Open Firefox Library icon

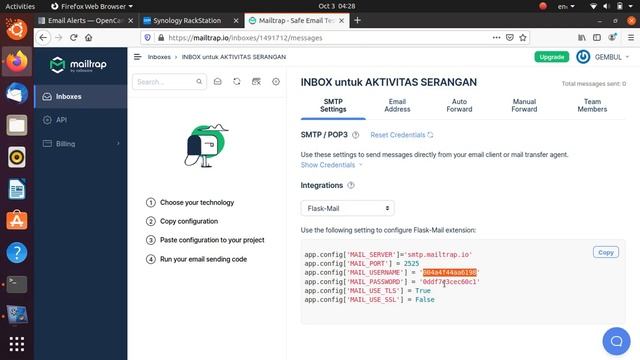tap(582, 38)
